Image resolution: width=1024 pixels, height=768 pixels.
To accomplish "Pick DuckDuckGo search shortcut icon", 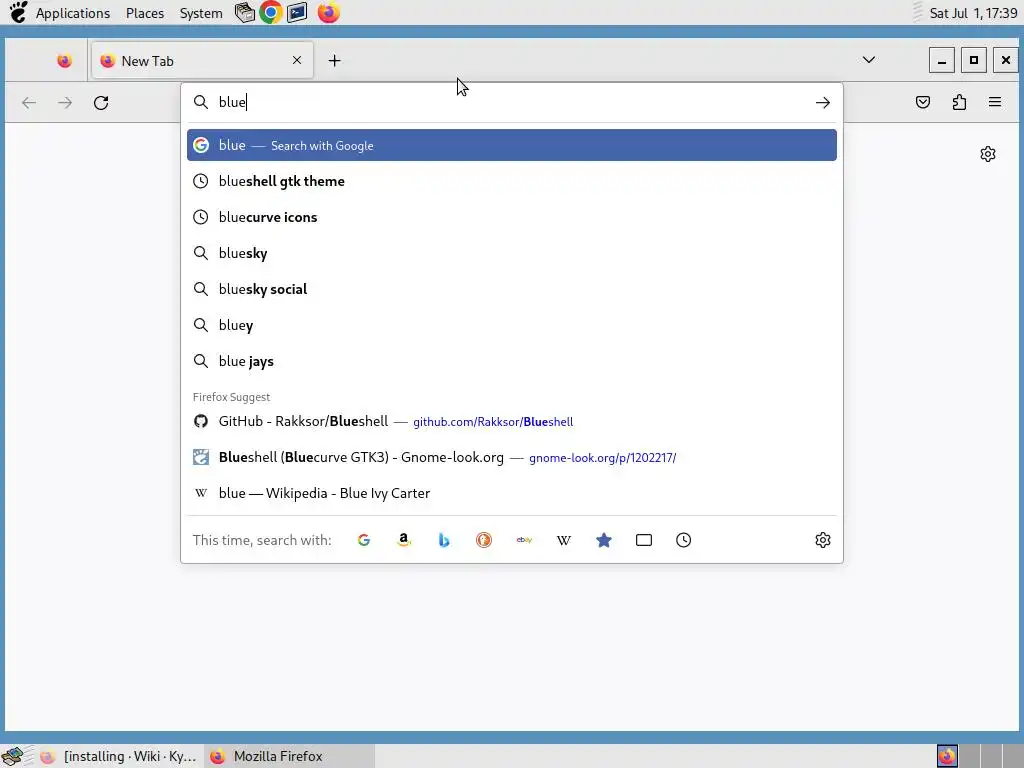I will click(483, 540).
